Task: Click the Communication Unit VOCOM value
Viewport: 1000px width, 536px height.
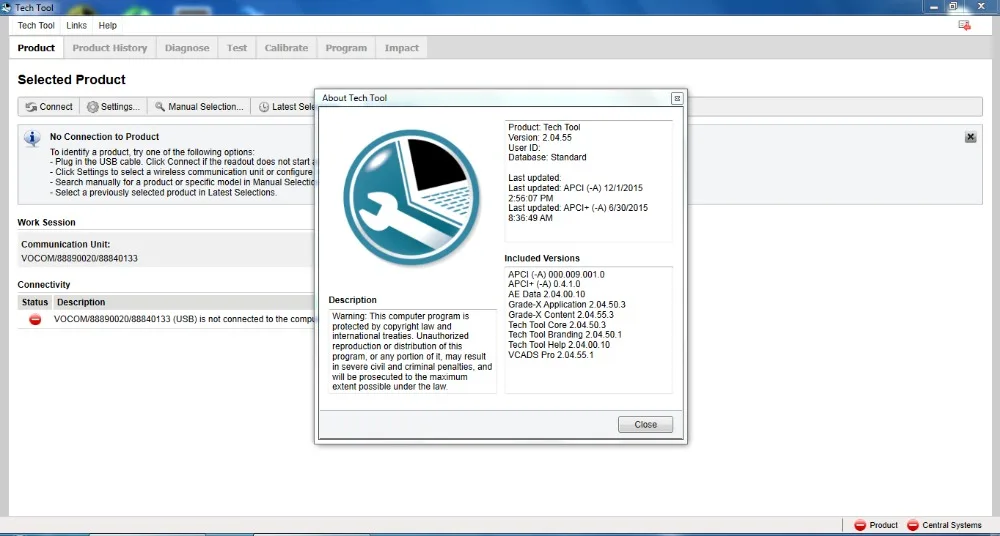Action: point(79,258)
